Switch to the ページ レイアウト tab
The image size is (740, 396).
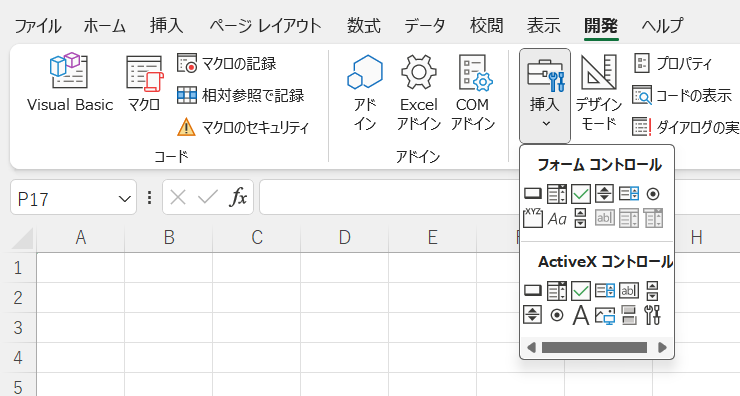[265, 25]
